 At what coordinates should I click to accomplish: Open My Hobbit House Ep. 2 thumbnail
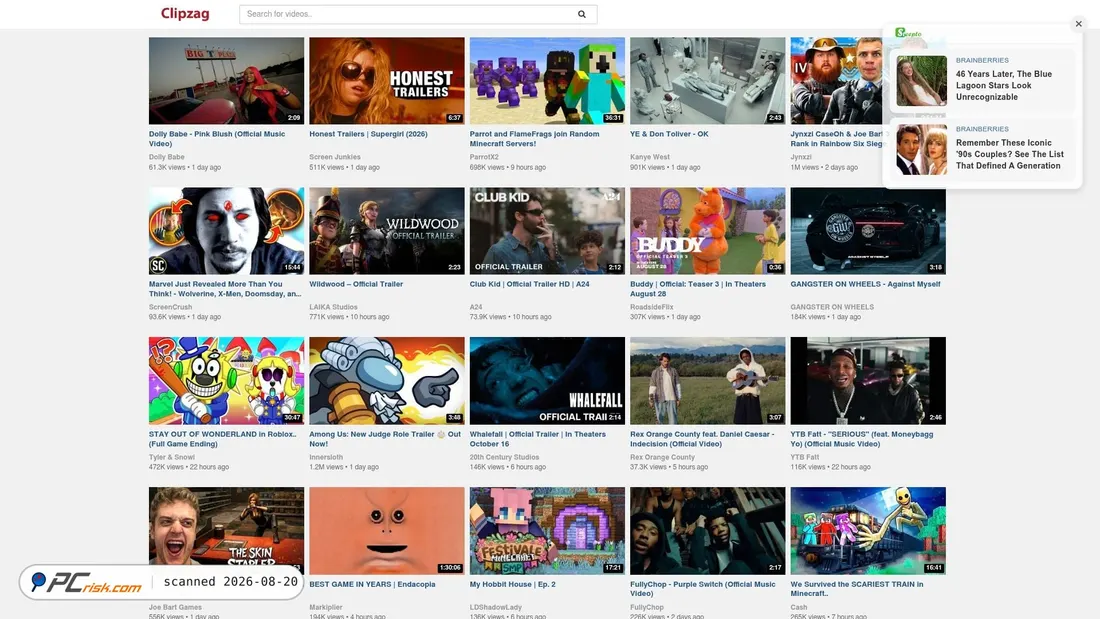547,531
